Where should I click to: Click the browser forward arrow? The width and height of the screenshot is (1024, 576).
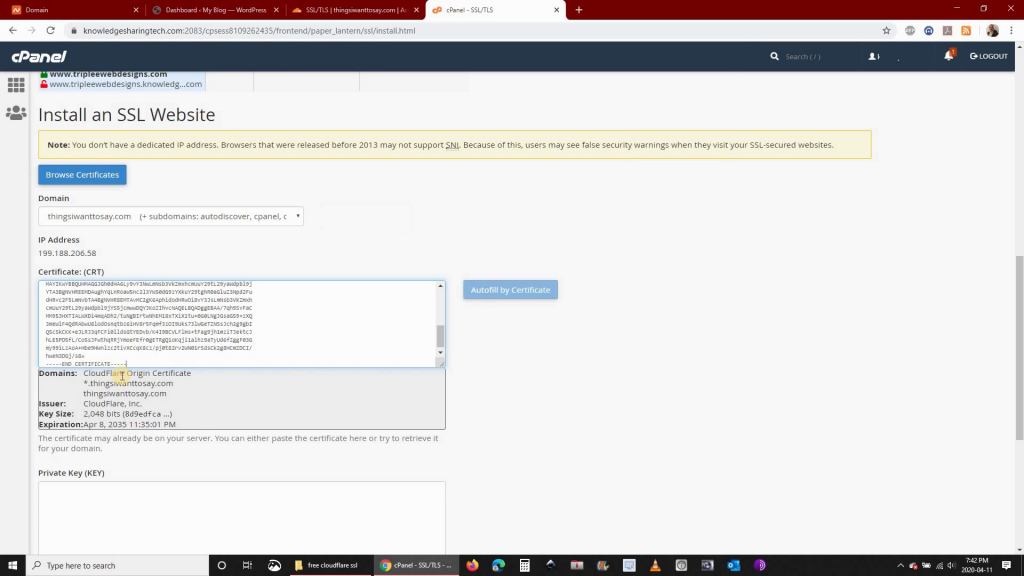coord(31,30)
